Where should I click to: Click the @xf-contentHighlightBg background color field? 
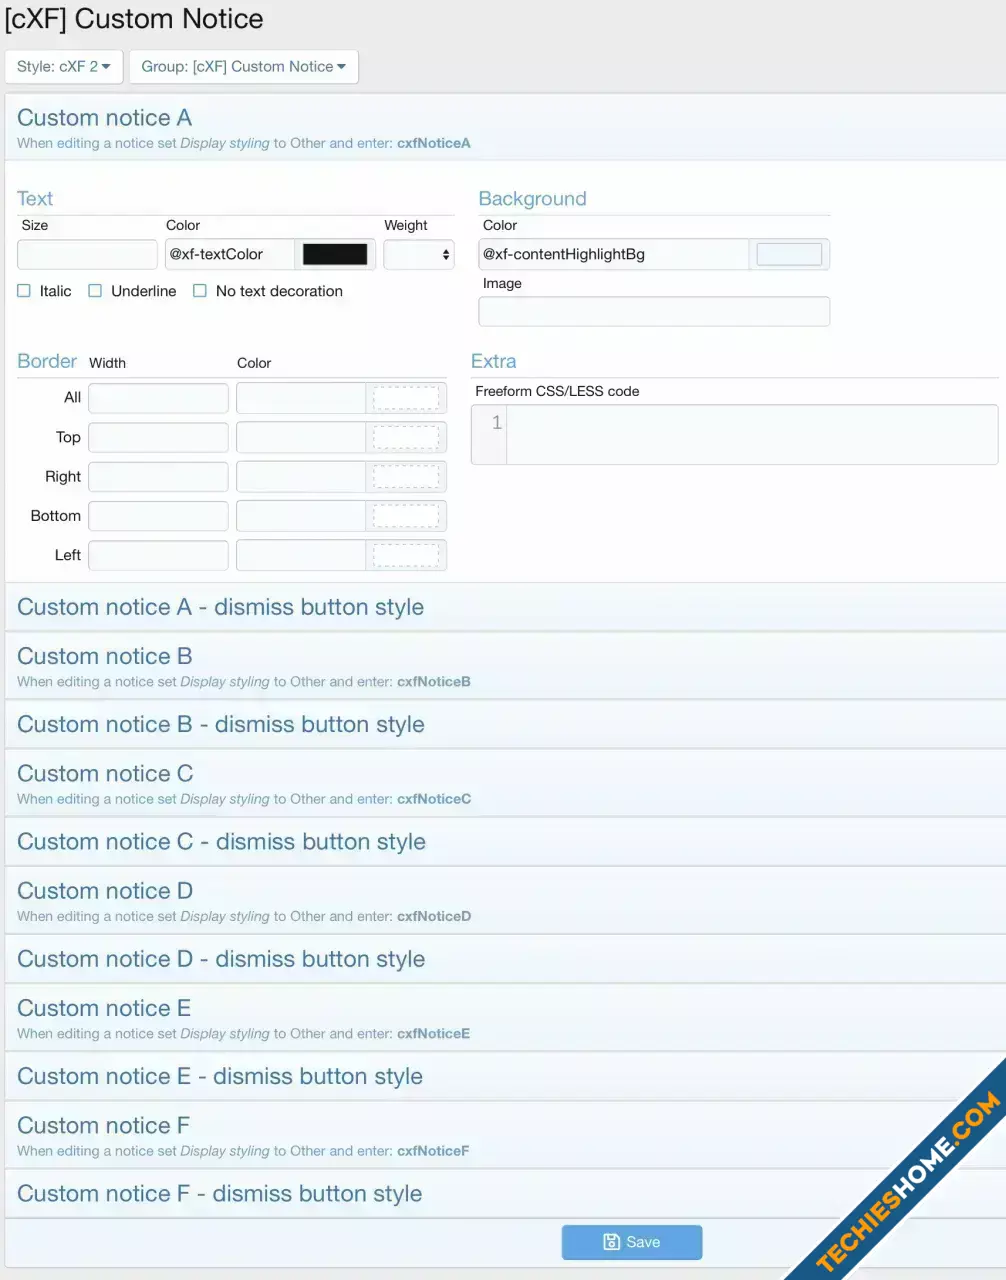[613, 254]
